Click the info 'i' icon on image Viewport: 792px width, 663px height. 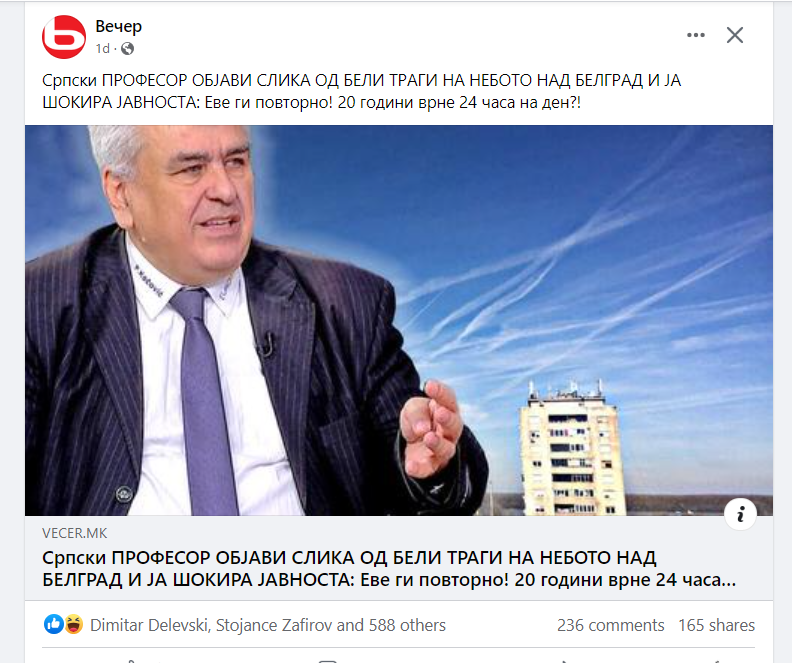740,514
